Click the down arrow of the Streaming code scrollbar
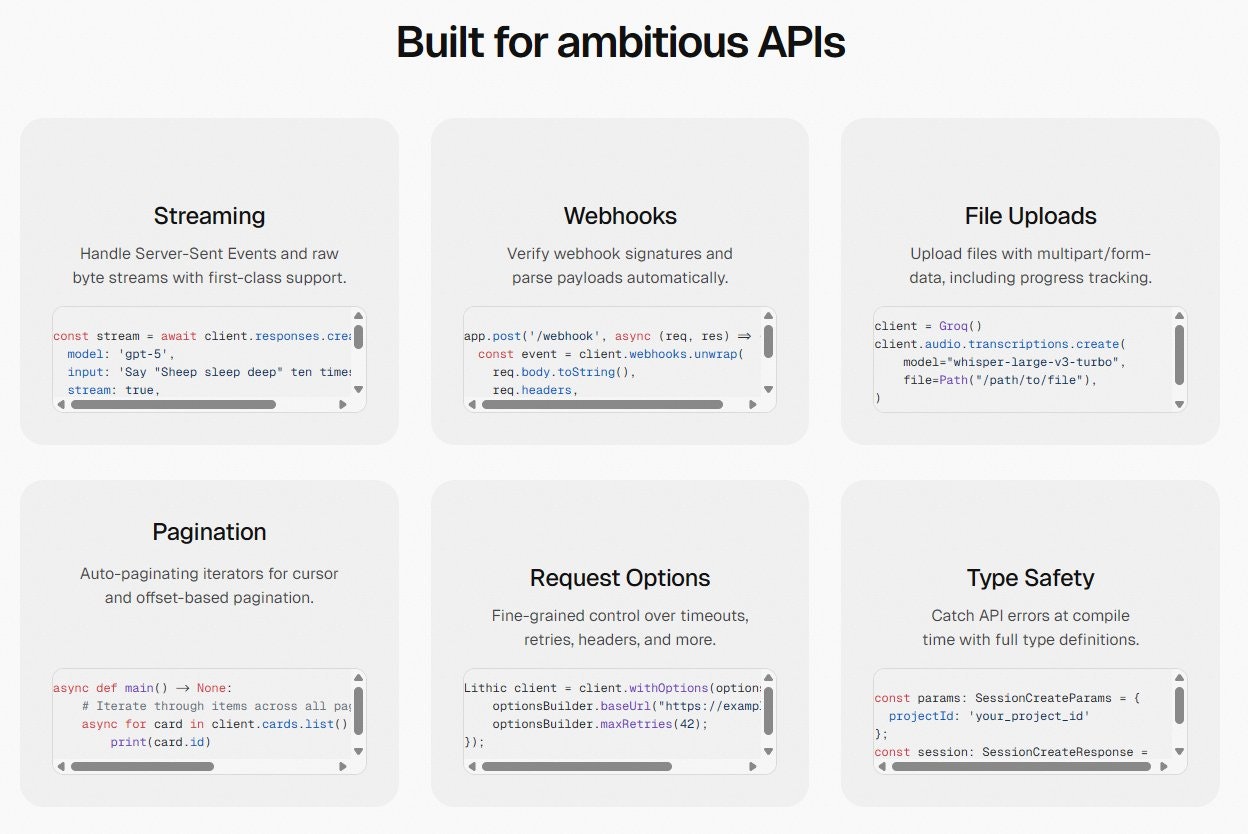This screenshot has height=834, width=1248. click(x=359, y=388)
